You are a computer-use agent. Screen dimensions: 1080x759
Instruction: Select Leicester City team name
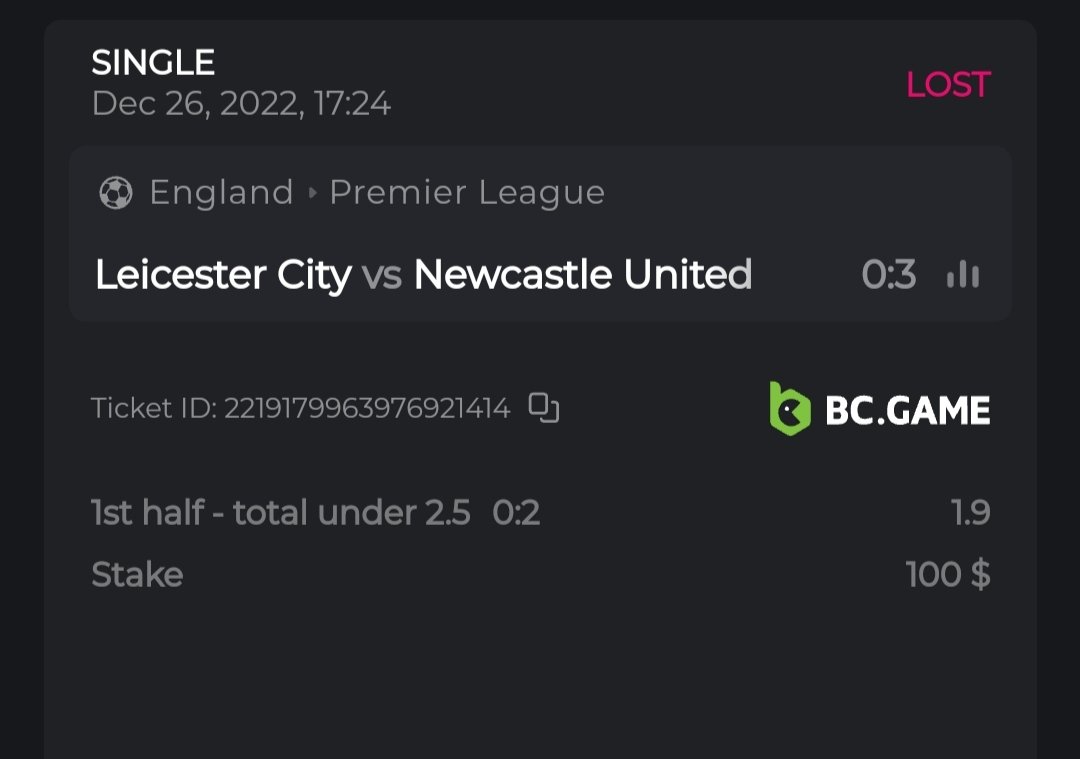pos(223,275)
